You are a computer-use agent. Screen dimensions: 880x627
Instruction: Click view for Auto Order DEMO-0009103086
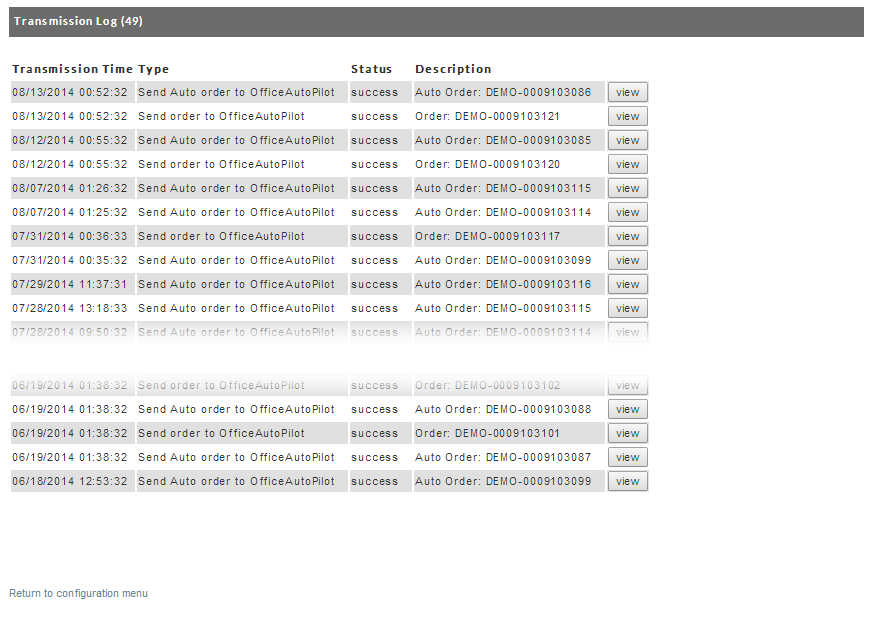pos(627,92)
